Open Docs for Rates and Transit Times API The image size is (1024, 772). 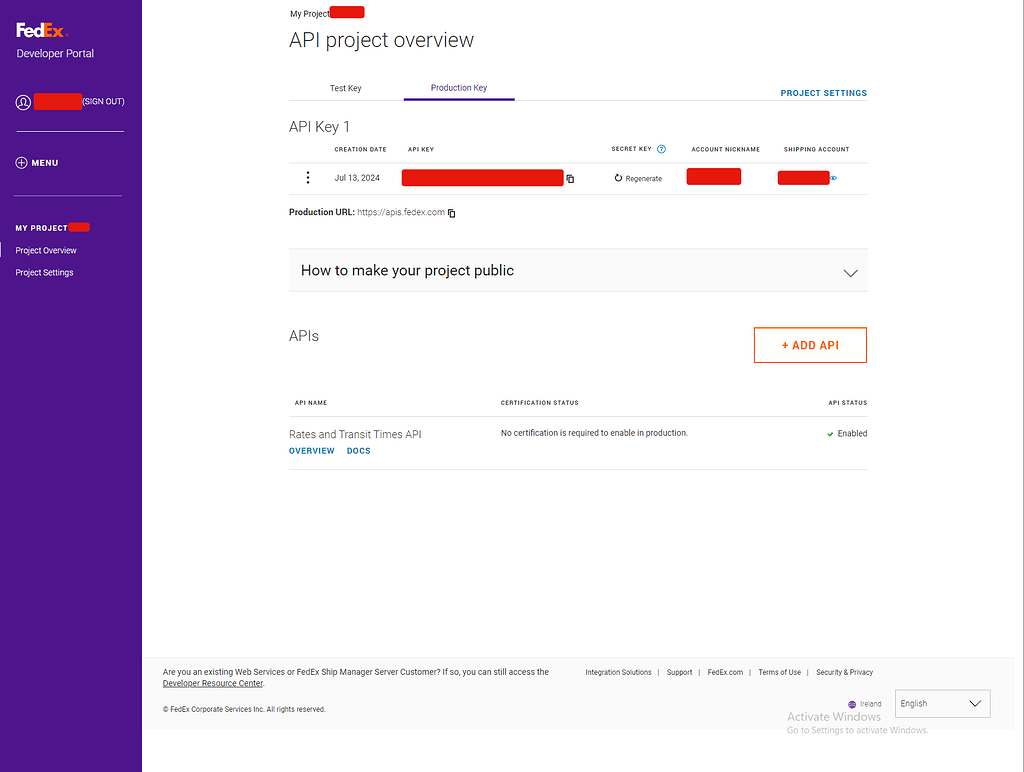(358, 451)
